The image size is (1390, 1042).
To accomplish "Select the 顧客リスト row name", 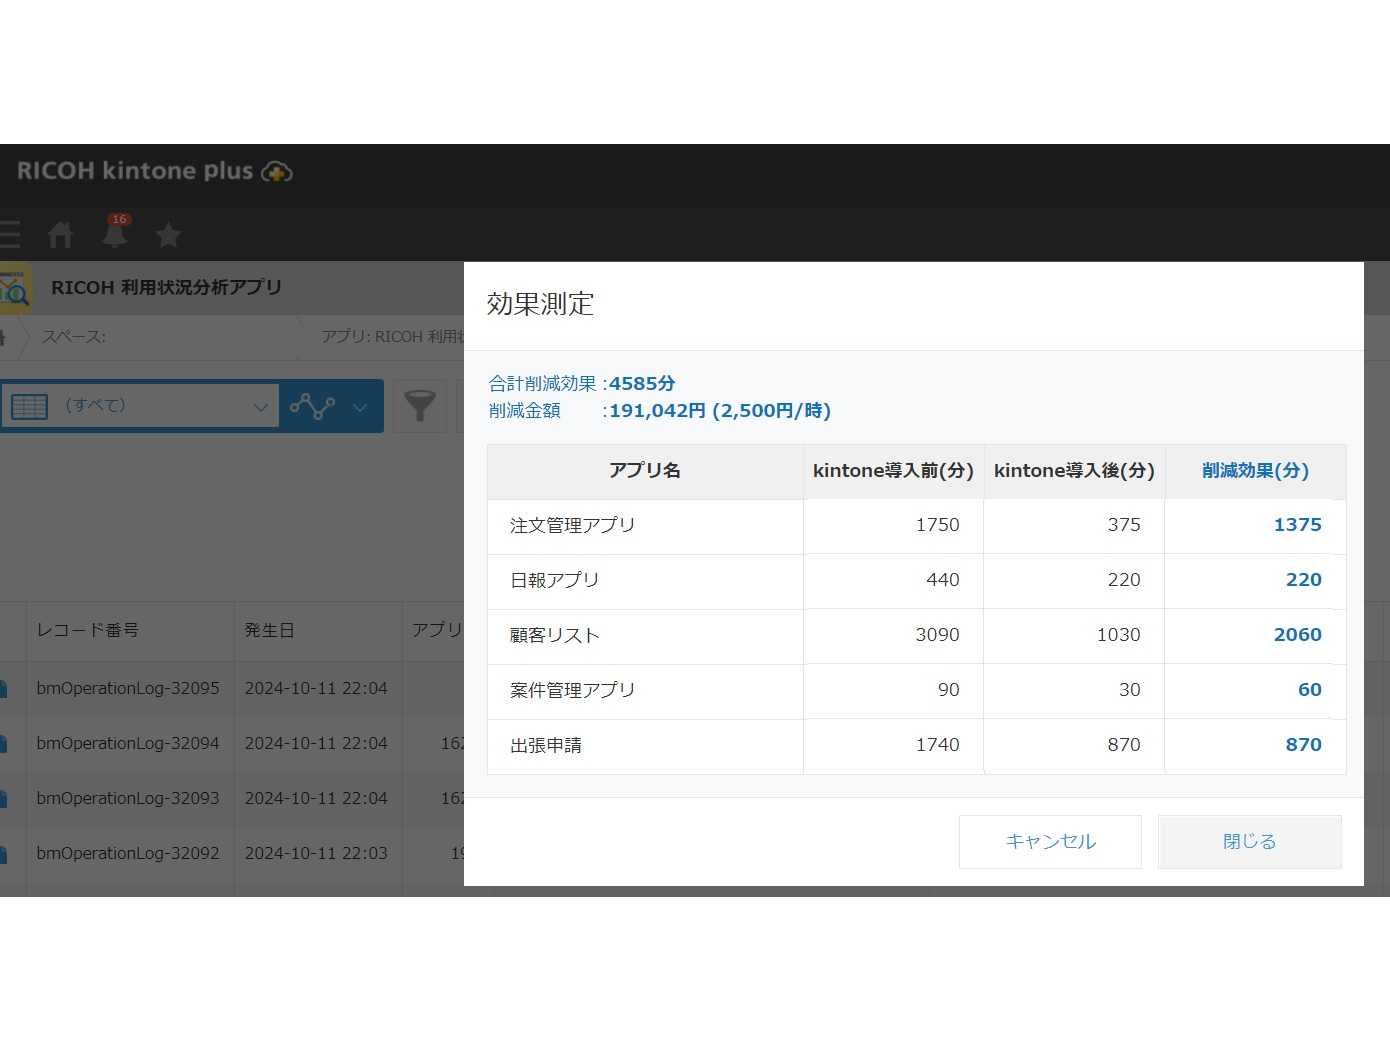I will 554,635.
